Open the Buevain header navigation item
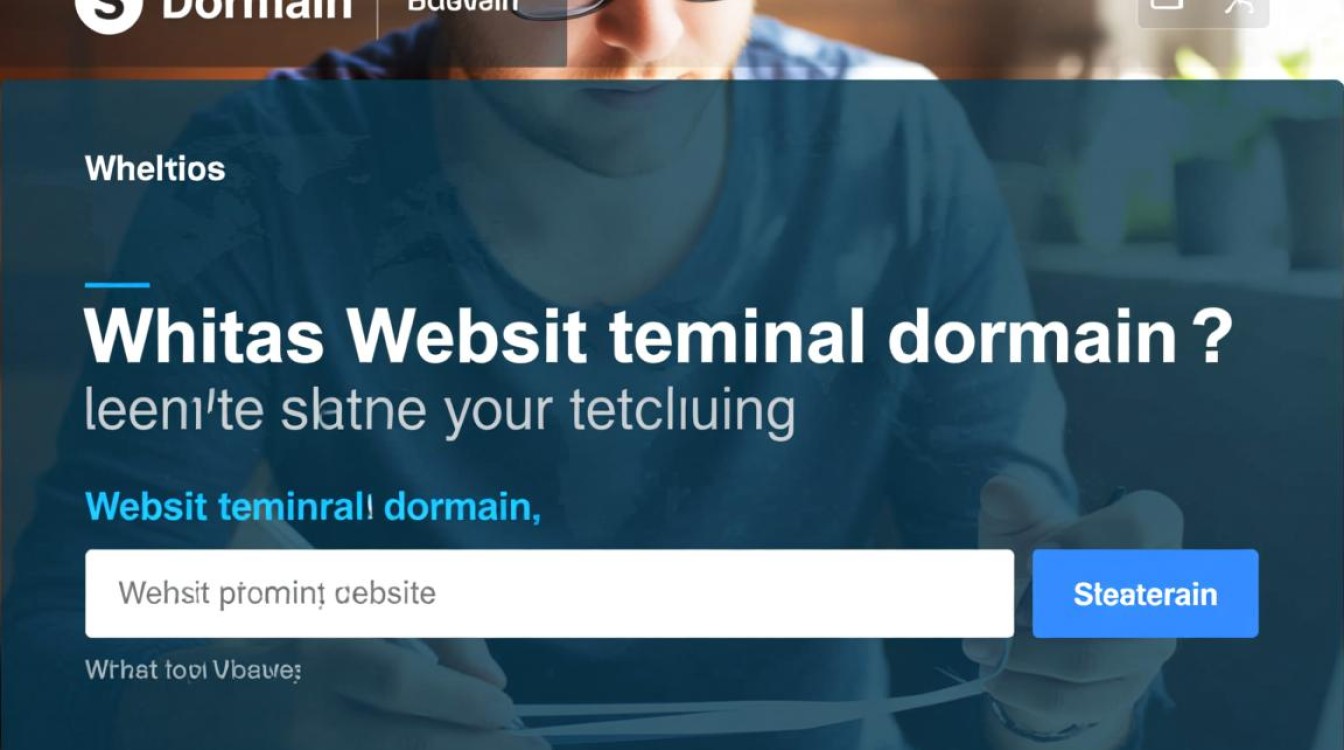Image resolution: width=1344 pixels, height=750 pixels. point(463,6)
